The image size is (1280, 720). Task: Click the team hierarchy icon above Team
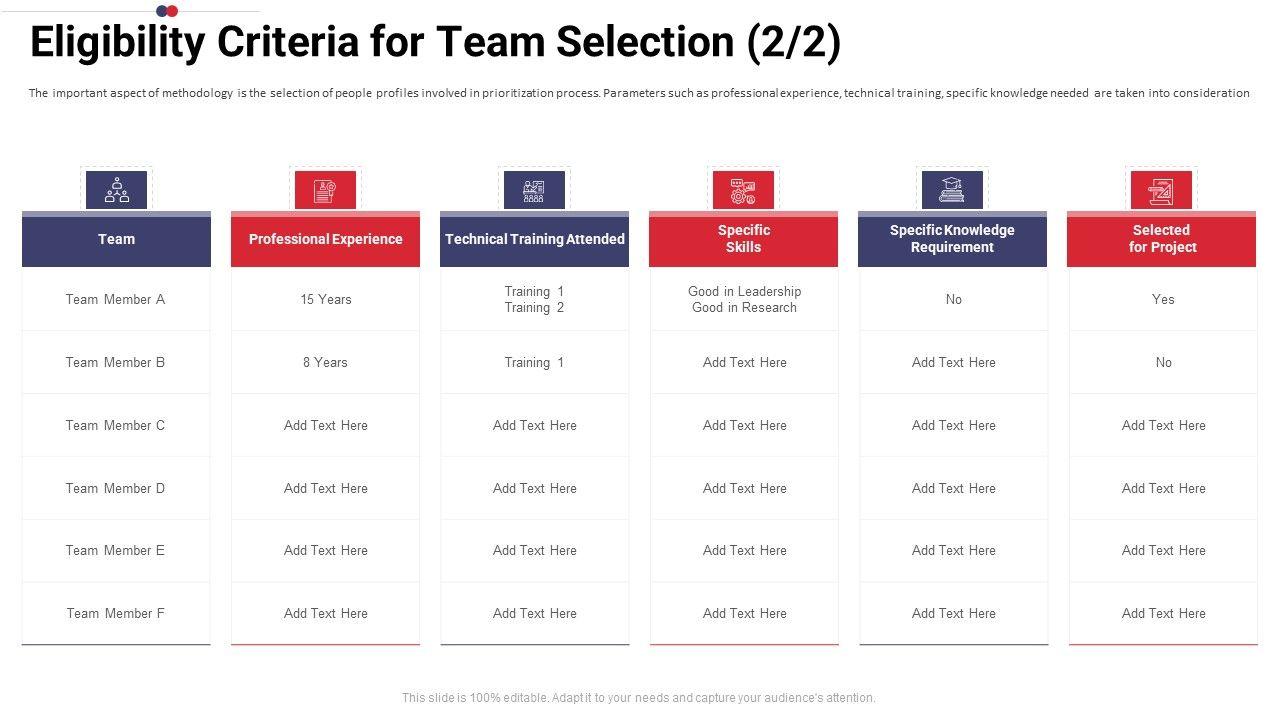coord(117,190)
